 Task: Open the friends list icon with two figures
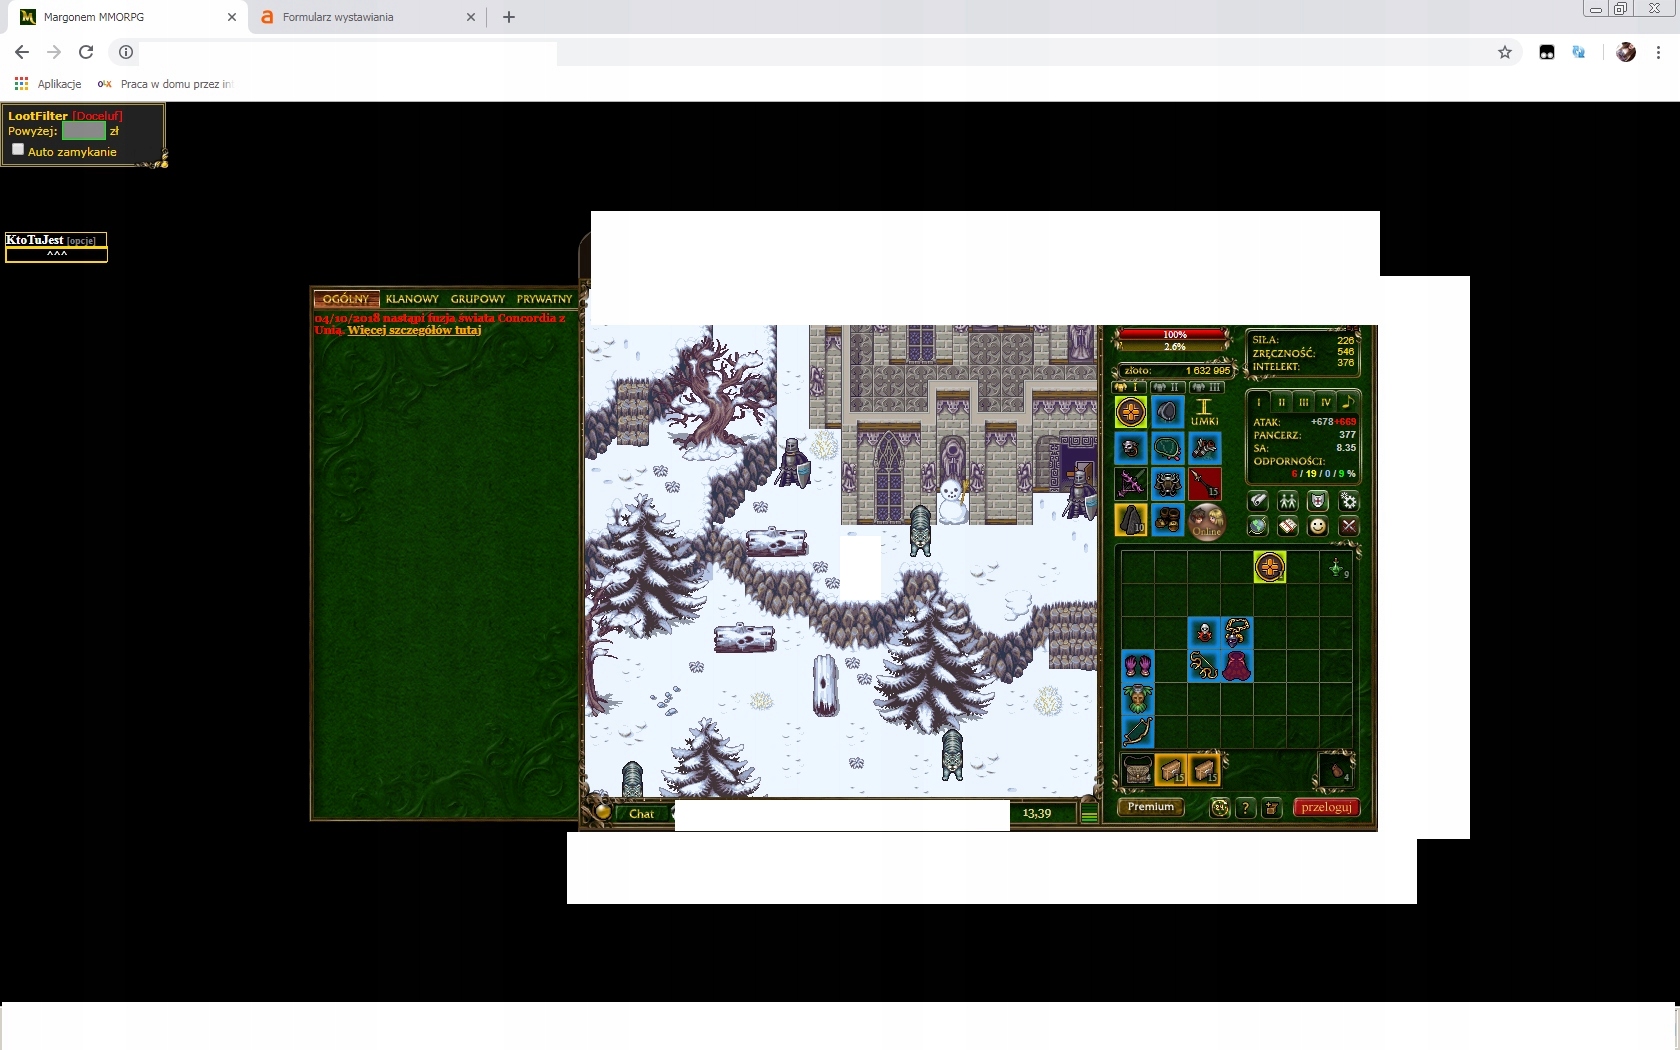click(1288, 501)
